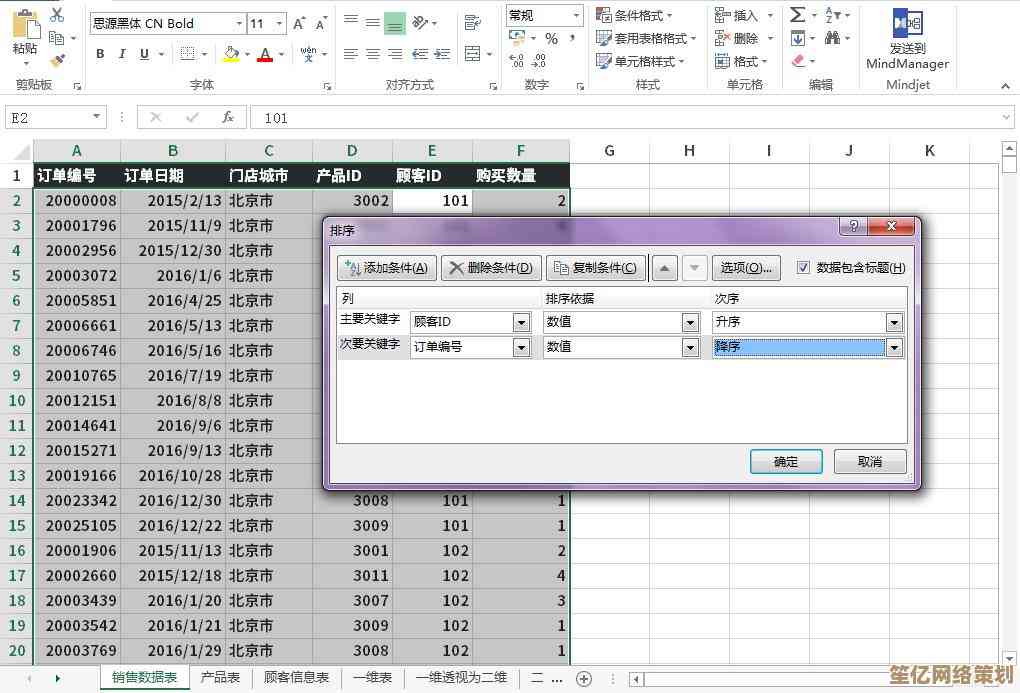Select the Format Painter brush icon
The image size is (1020, 693).
57,60
